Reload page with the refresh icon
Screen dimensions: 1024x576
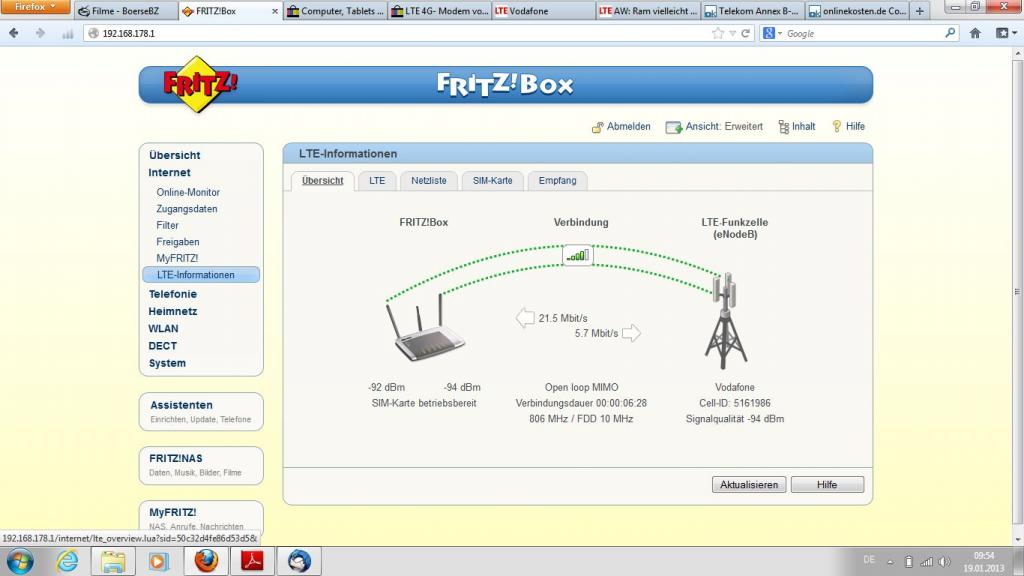pyautogui.click(x=745, y=33)
